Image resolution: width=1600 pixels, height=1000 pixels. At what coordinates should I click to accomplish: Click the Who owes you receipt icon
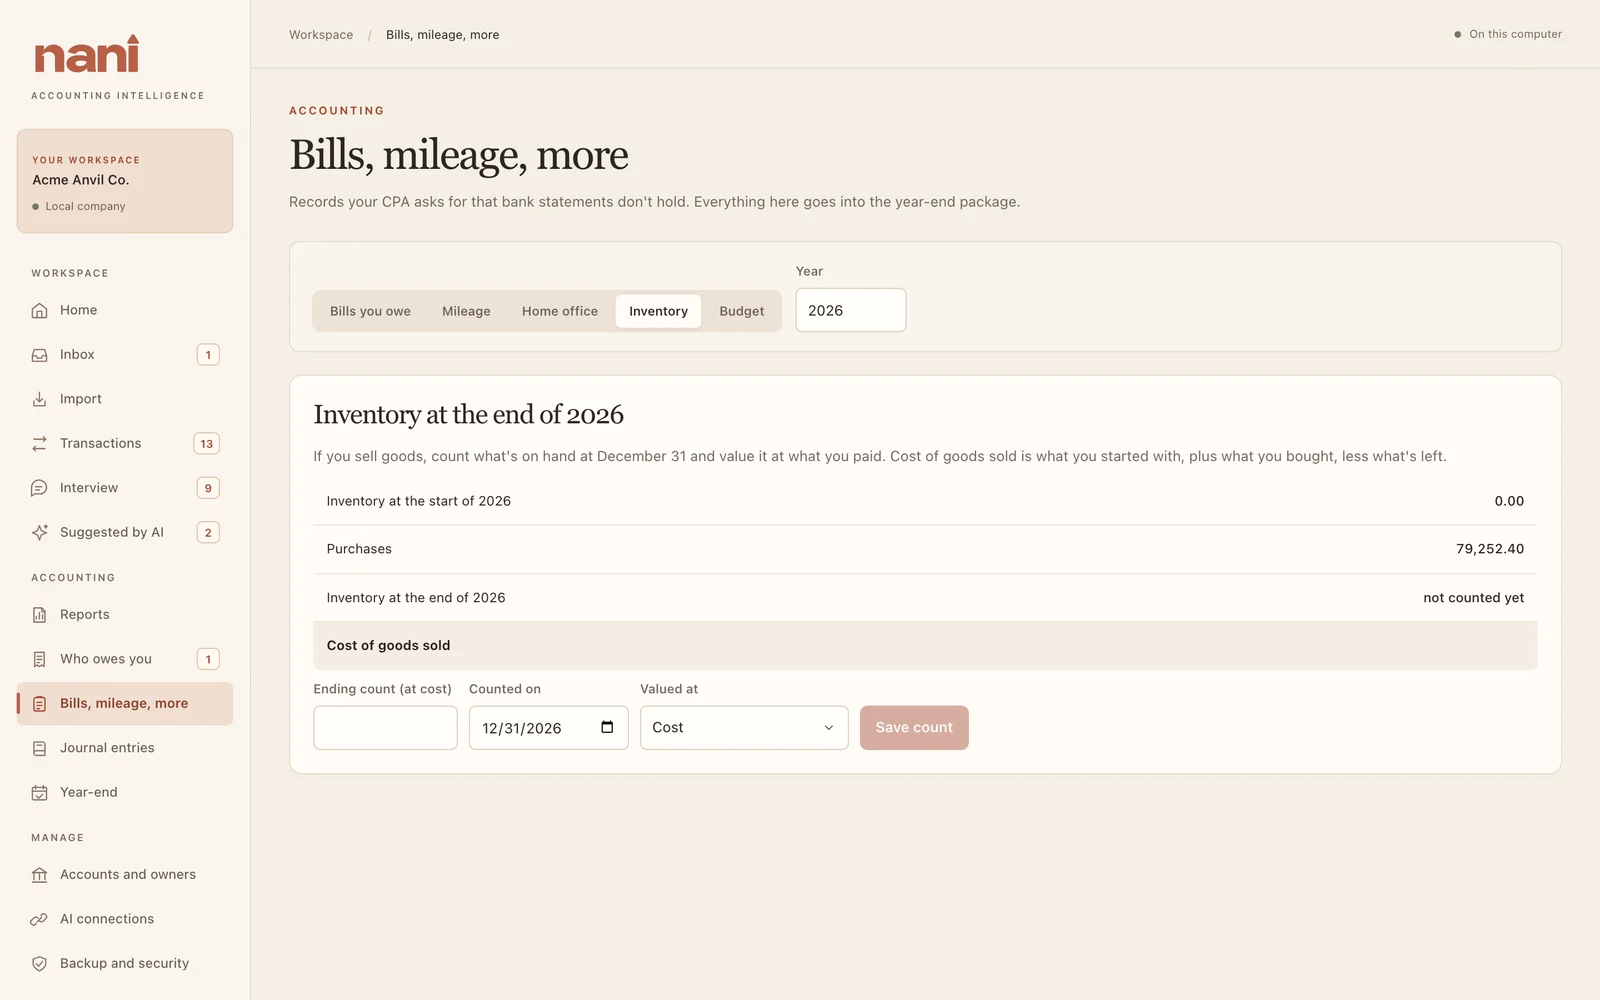39,659
